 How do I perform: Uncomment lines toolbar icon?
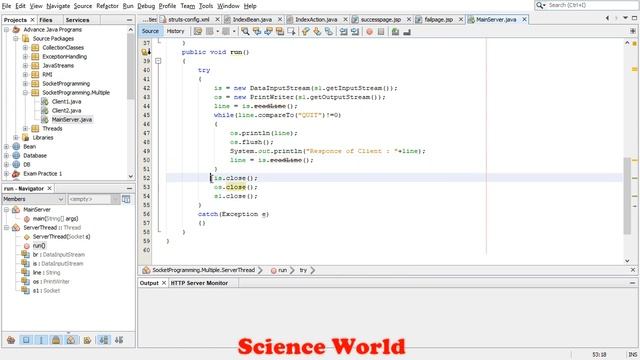[407, 31]
